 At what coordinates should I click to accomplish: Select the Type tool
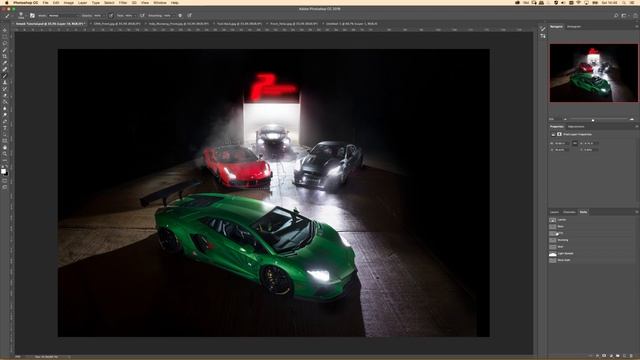(x=5, y=128)
